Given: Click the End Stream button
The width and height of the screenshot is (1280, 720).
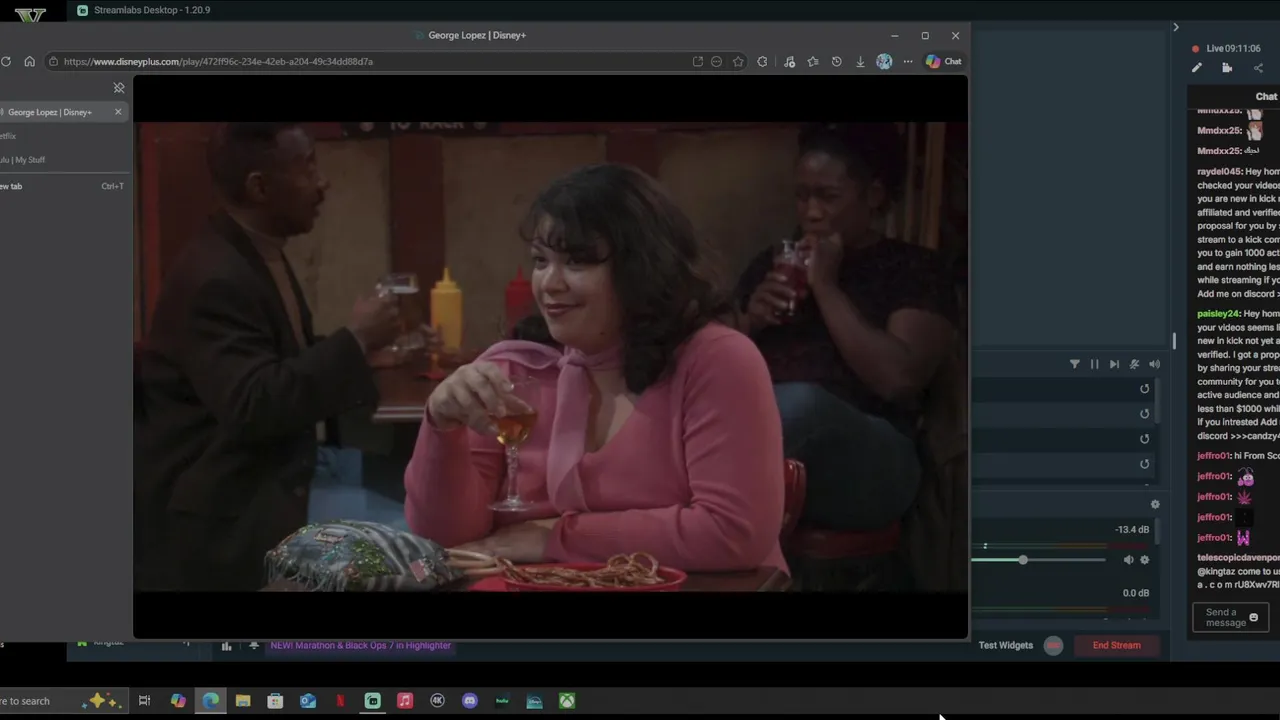Looking at the screenshot, I should click(1117, 645).
